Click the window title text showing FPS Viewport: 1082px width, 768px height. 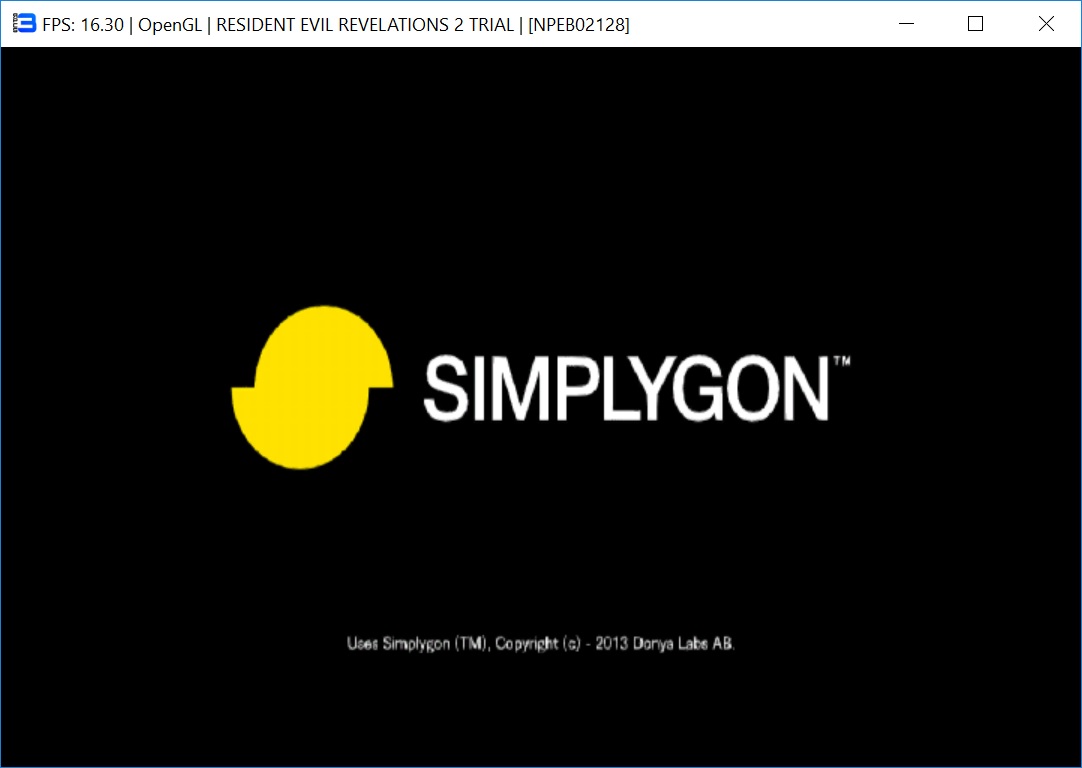pos(335,25)
